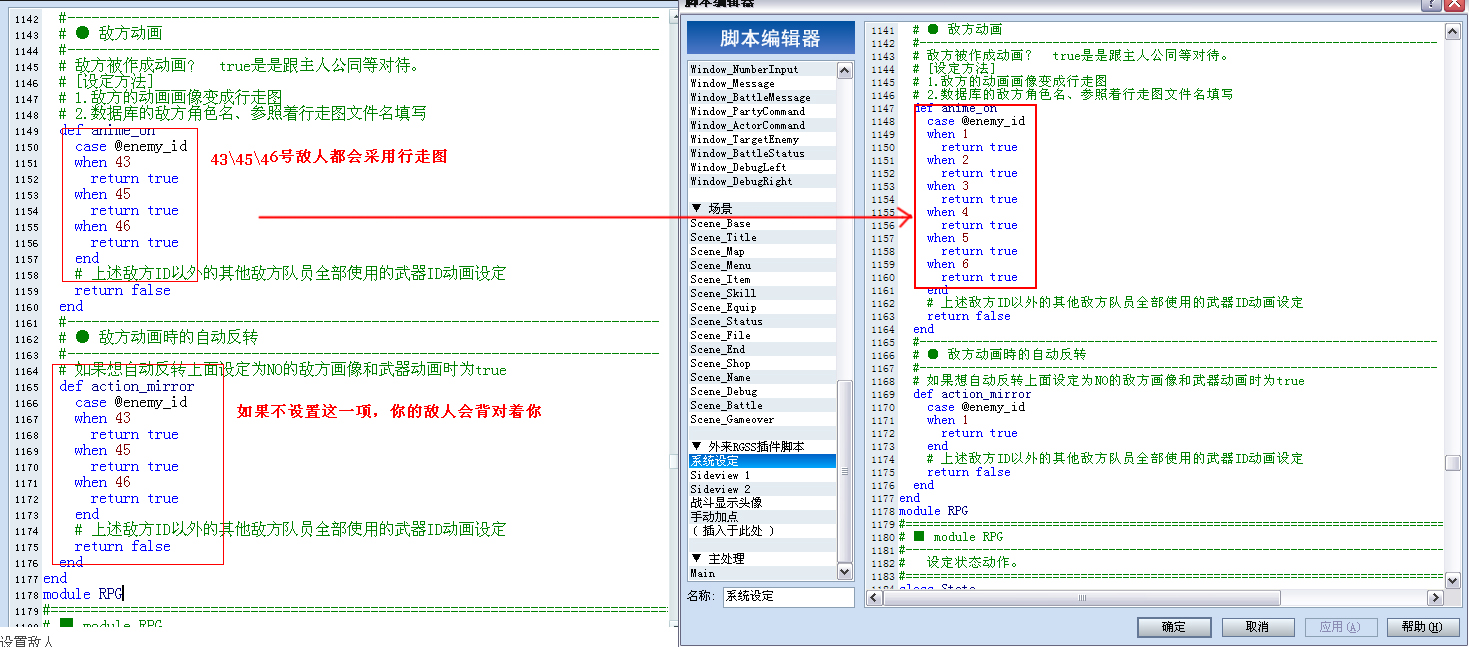Click the code editor horizontal scroll-right arrow

click(1435, 598)
